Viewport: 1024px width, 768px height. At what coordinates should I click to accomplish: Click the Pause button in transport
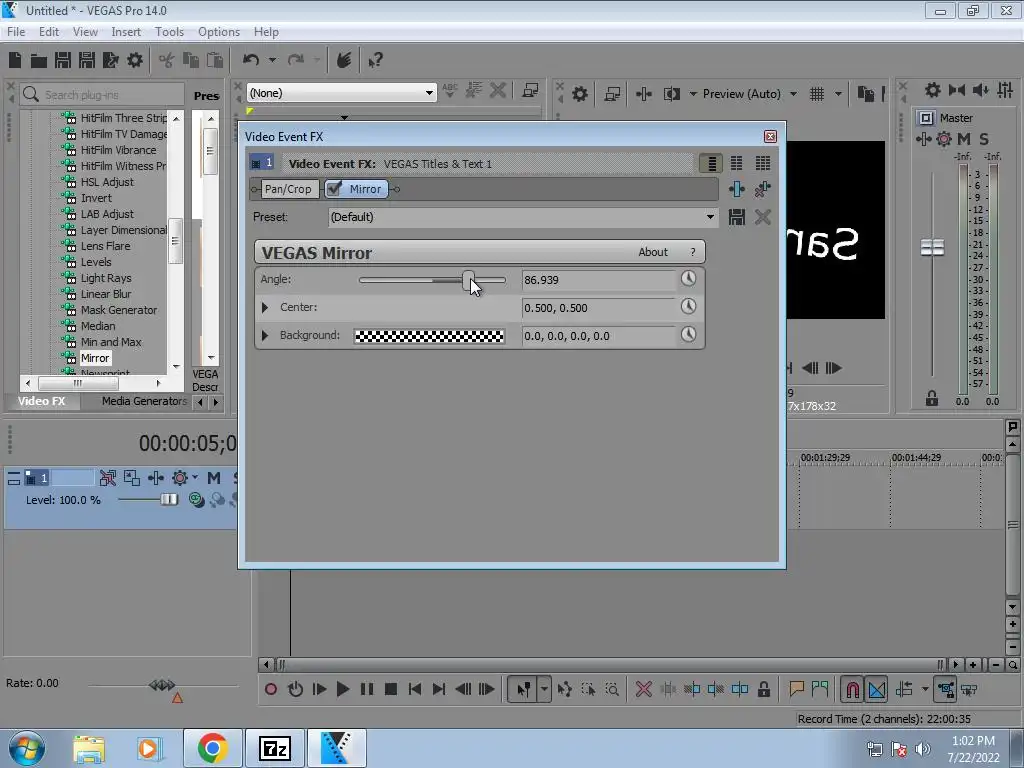(x=367, y=689)
